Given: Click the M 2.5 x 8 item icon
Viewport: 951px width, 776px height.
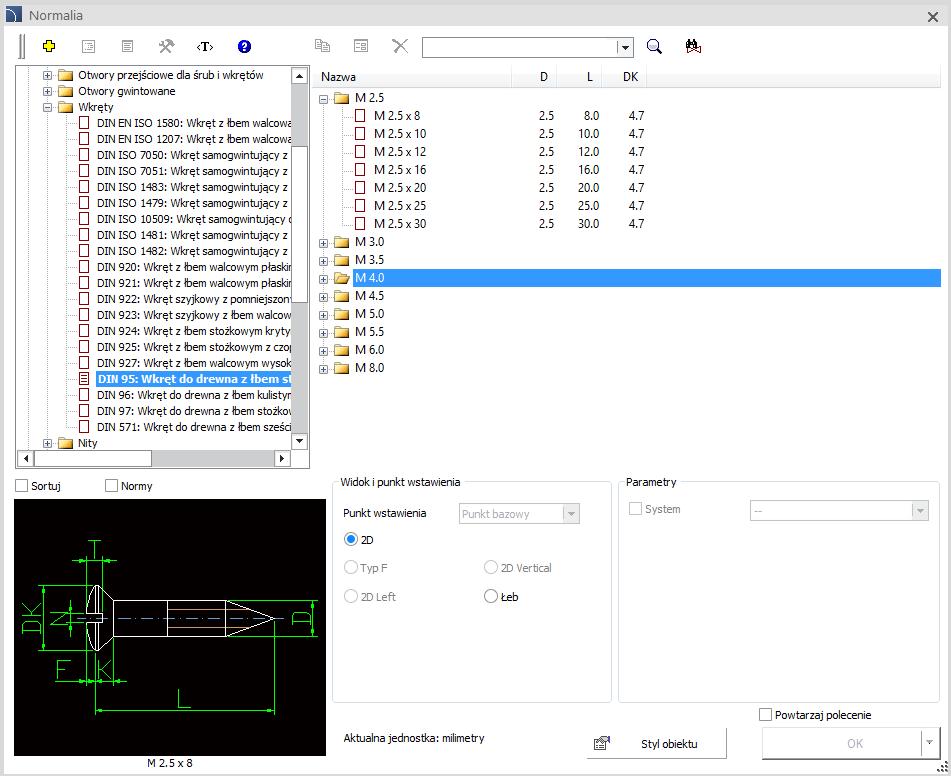Looking at the screenshot, I should tap(360, 115).
